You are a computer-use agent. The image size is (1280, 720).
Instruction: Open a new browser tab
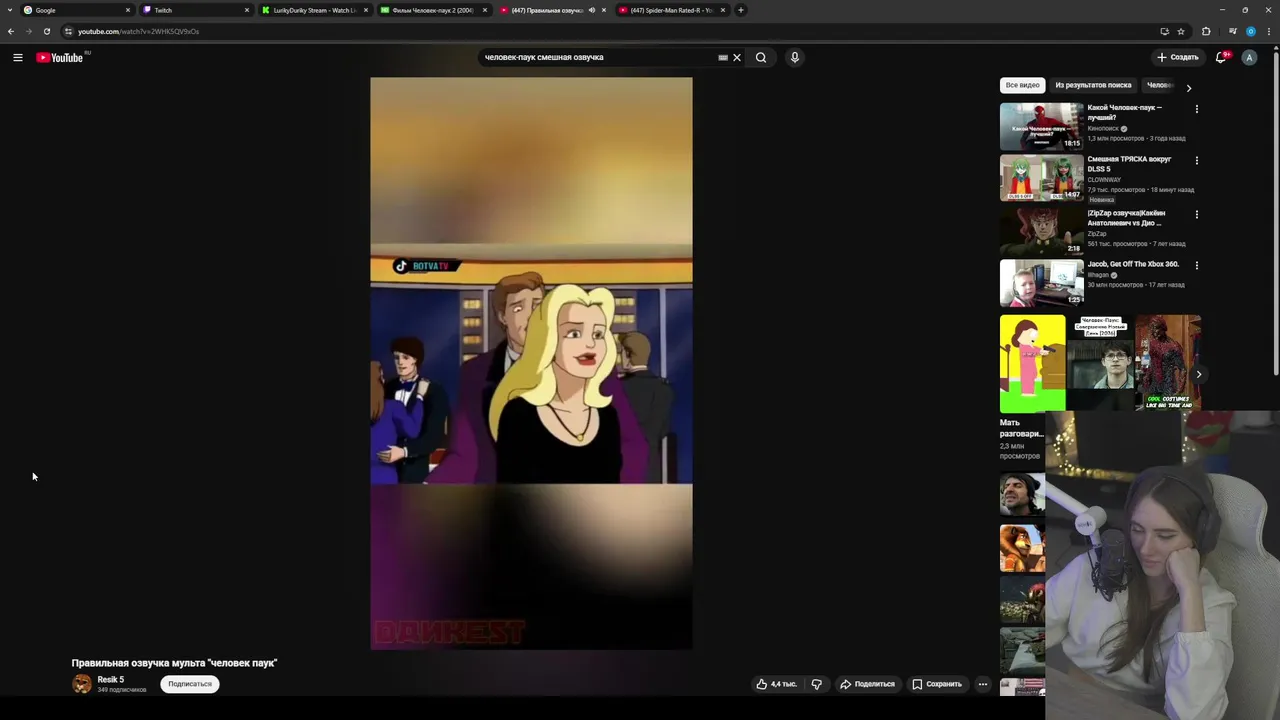(x=741, y=10)
